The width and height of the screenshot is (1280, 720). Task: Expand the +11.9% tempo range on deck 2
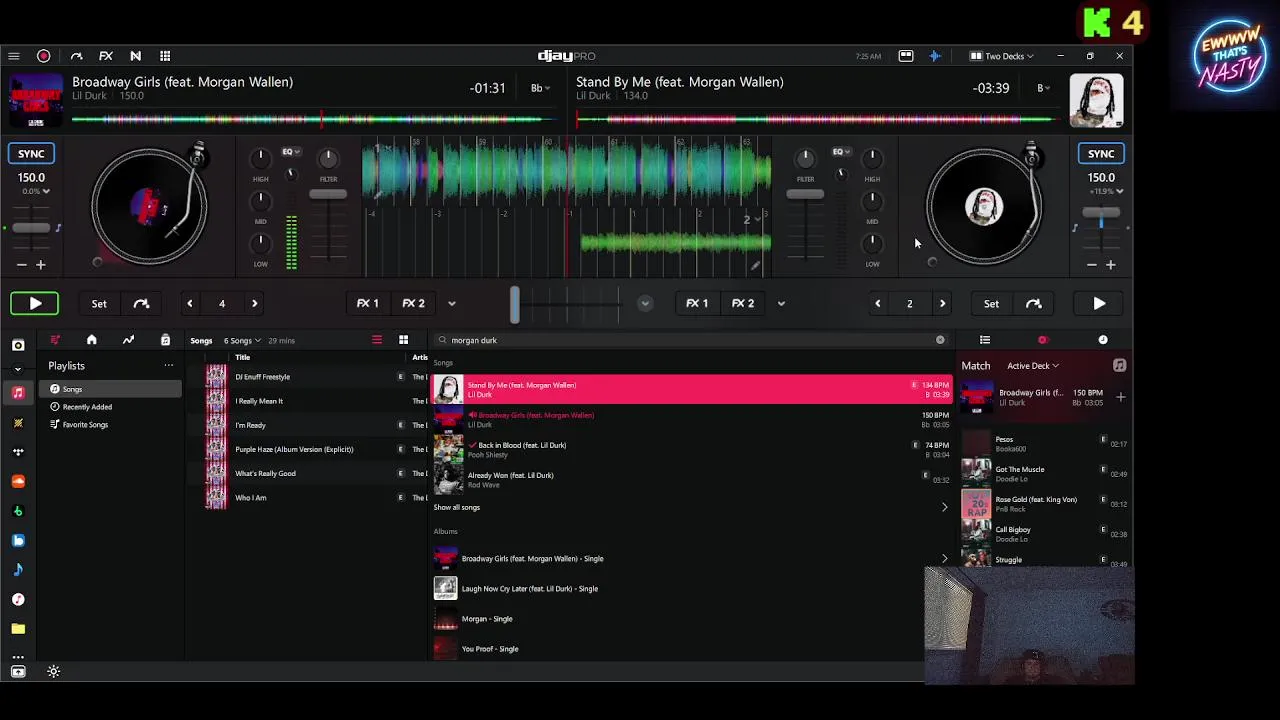[x=1105, y=191]
